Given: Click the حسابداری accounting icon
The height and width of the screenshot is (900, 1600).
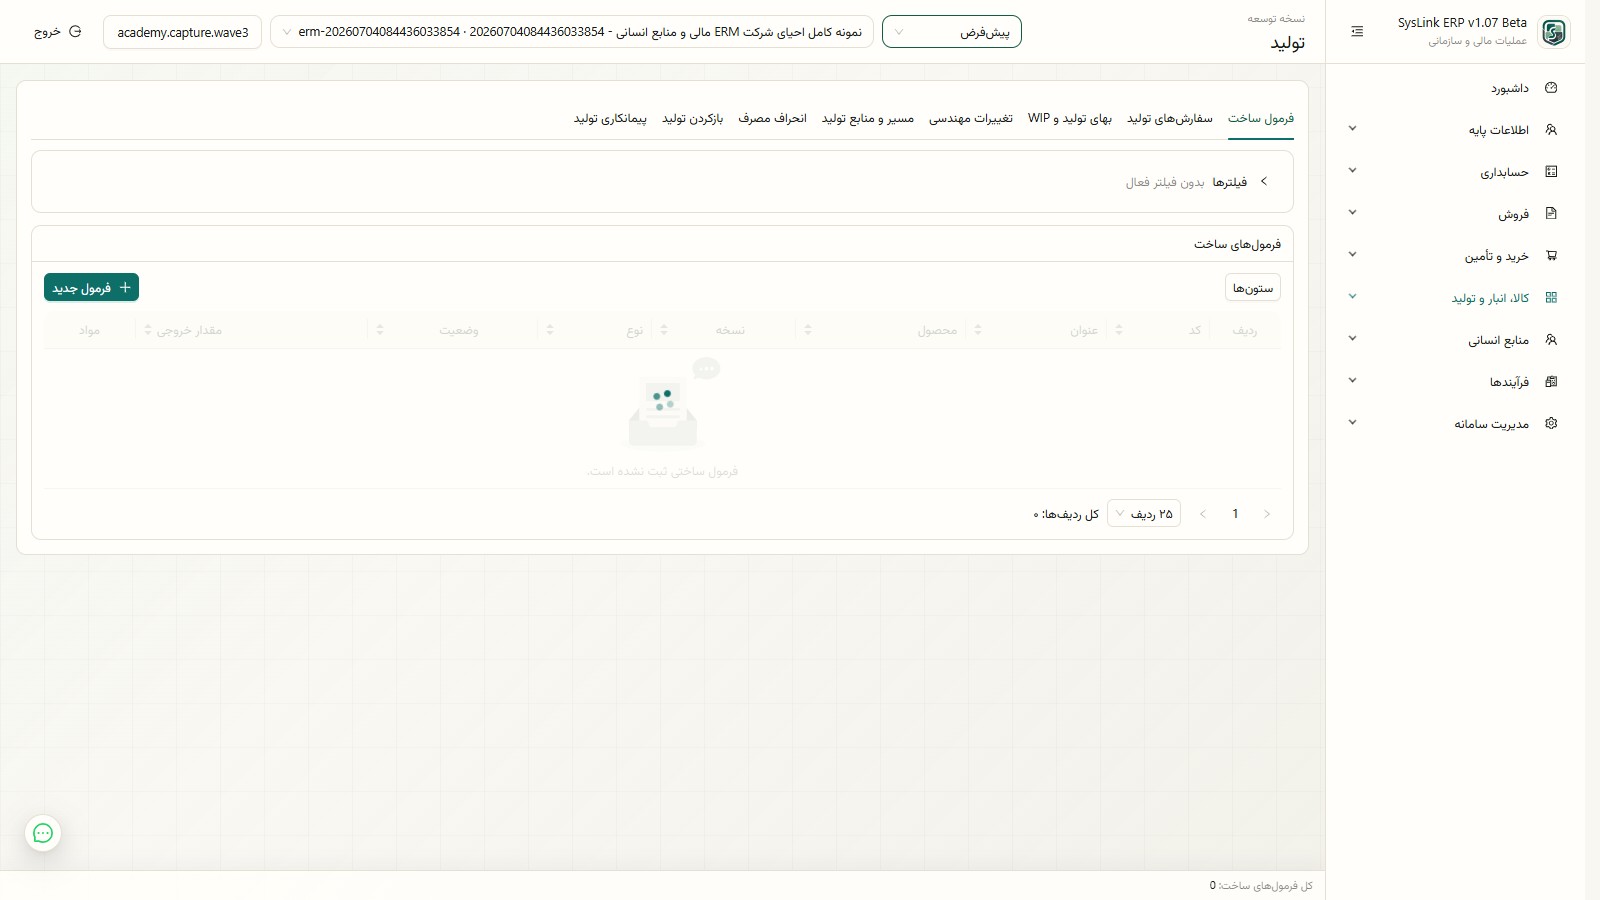Looking at the screenshot, I should [x=1551, y=172].
